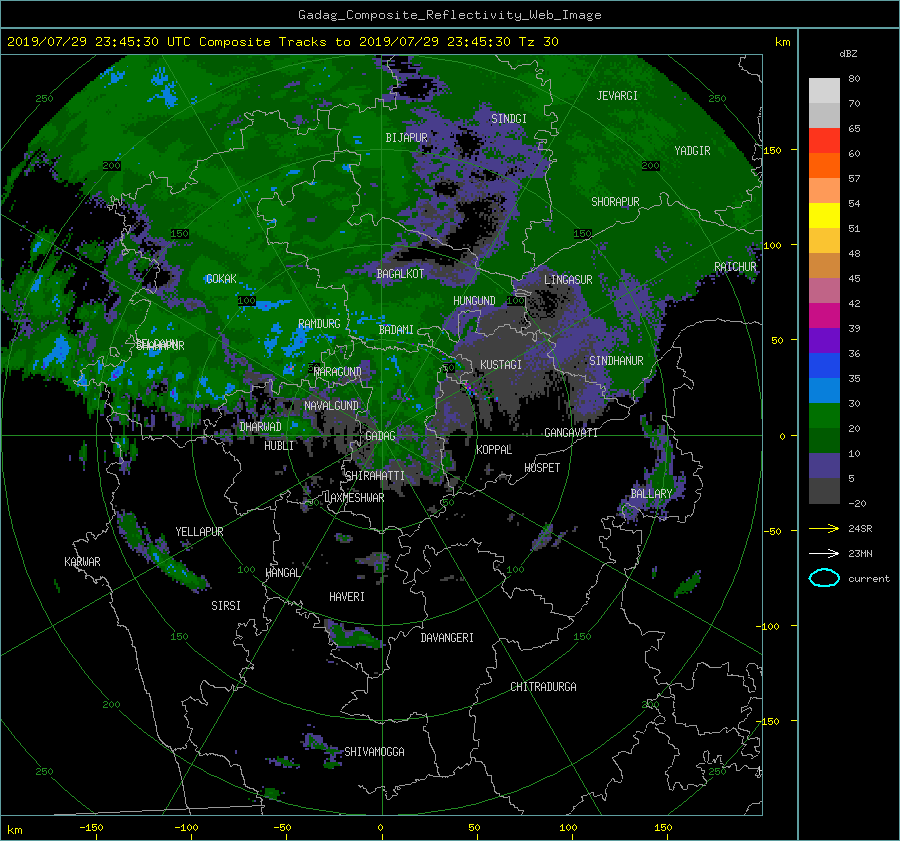
Task: Click the RAICHUR city label
Action: (x=735, y=267)
